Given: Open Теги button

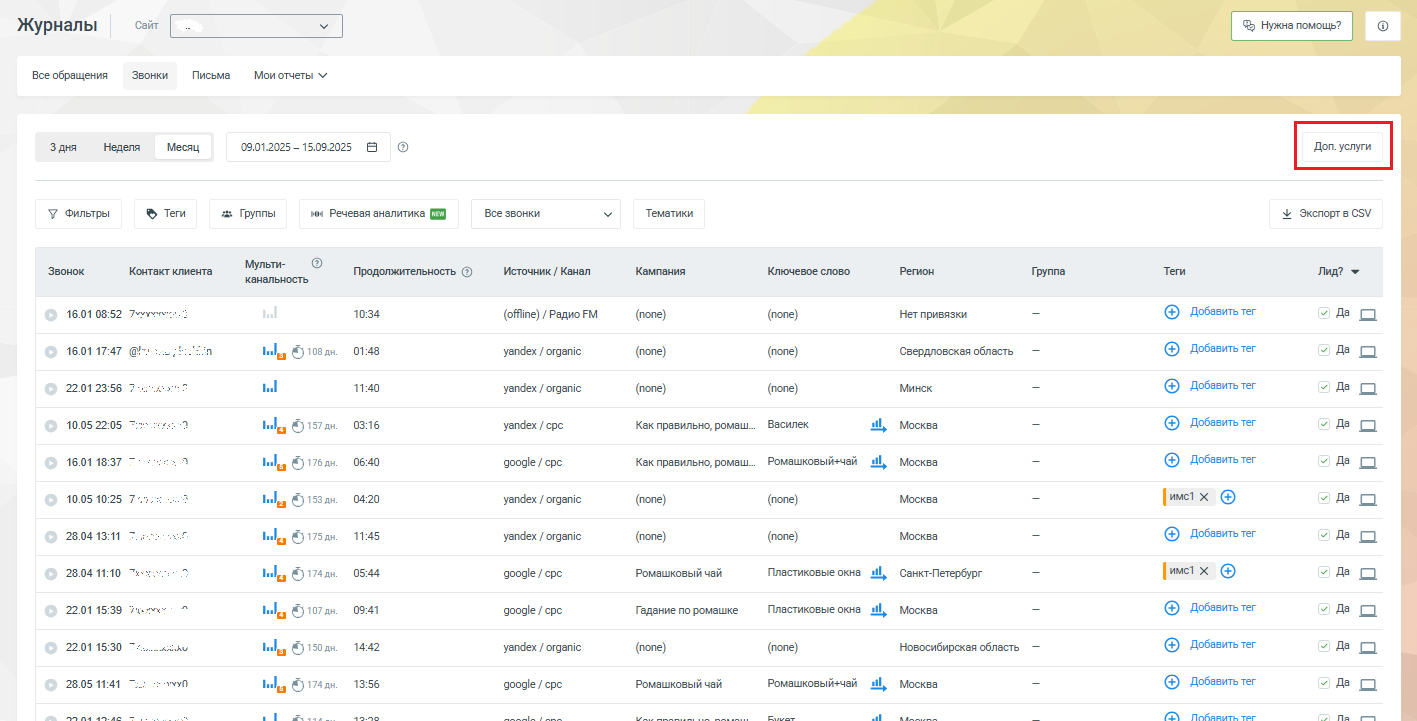Looking at the screenshot, I should coord(166,214).
